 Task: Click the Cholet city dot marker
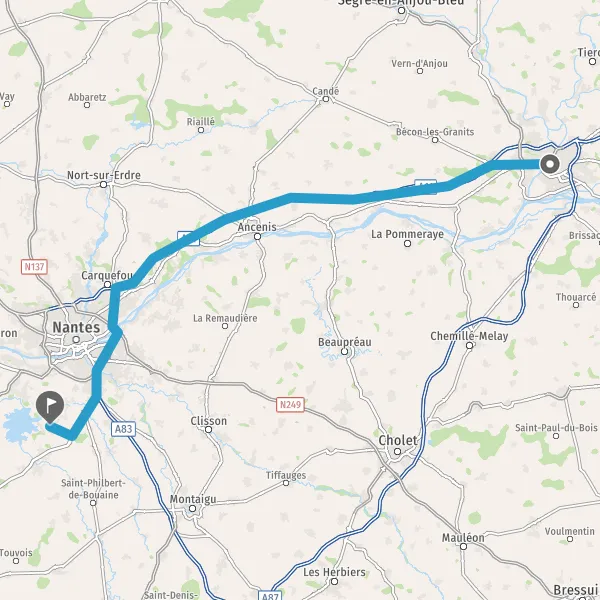tap(398, 452)
